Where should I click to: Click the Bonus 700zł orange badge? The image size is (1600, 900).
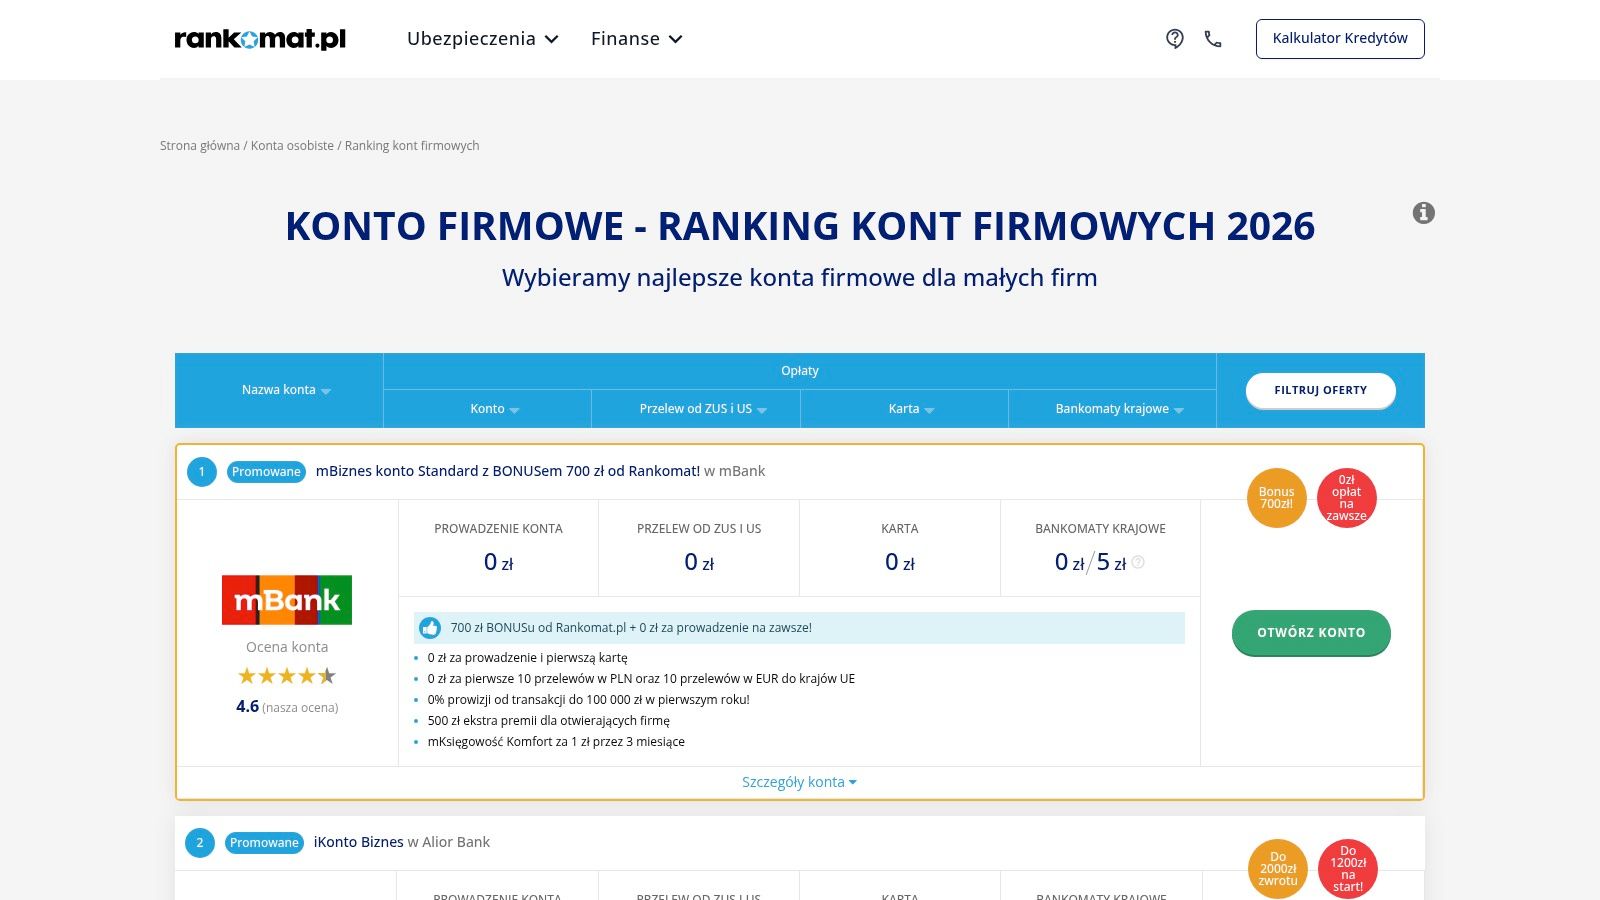click(x=1277, y=498)
